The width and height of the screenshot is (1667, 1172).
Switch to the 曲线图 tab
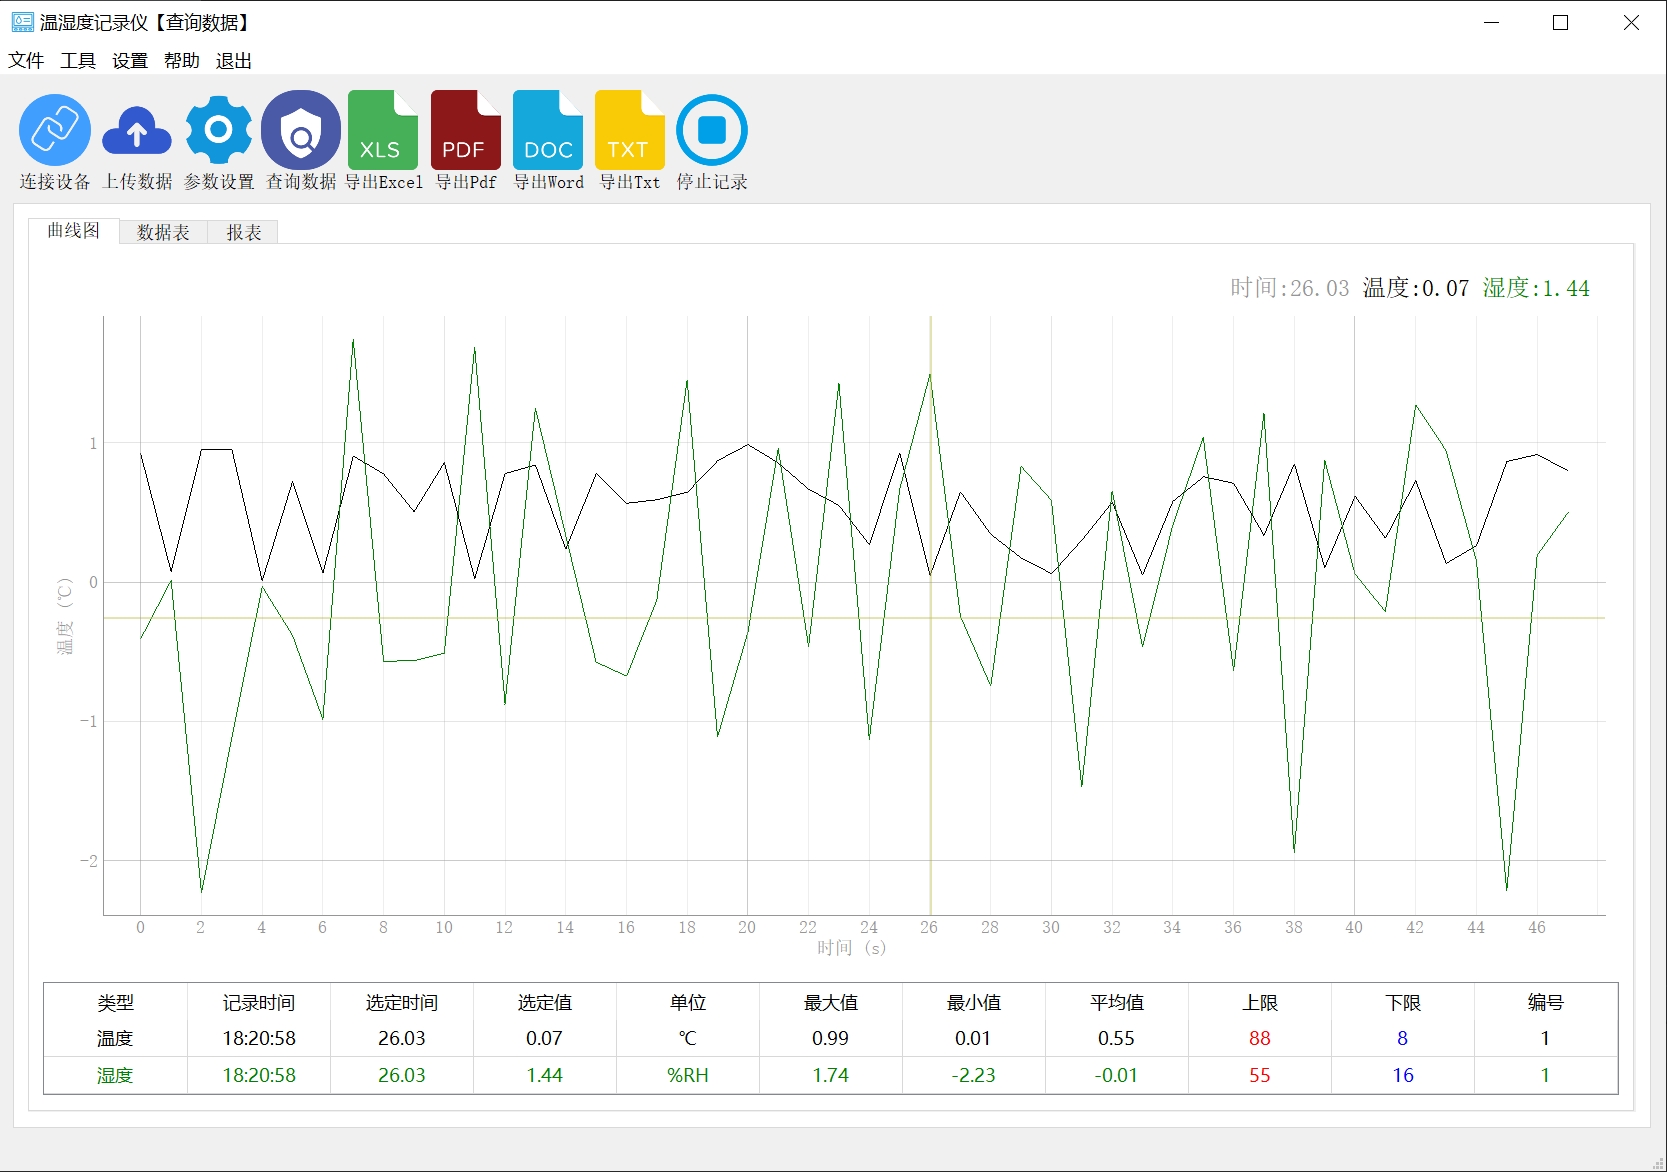coord(74,231)
